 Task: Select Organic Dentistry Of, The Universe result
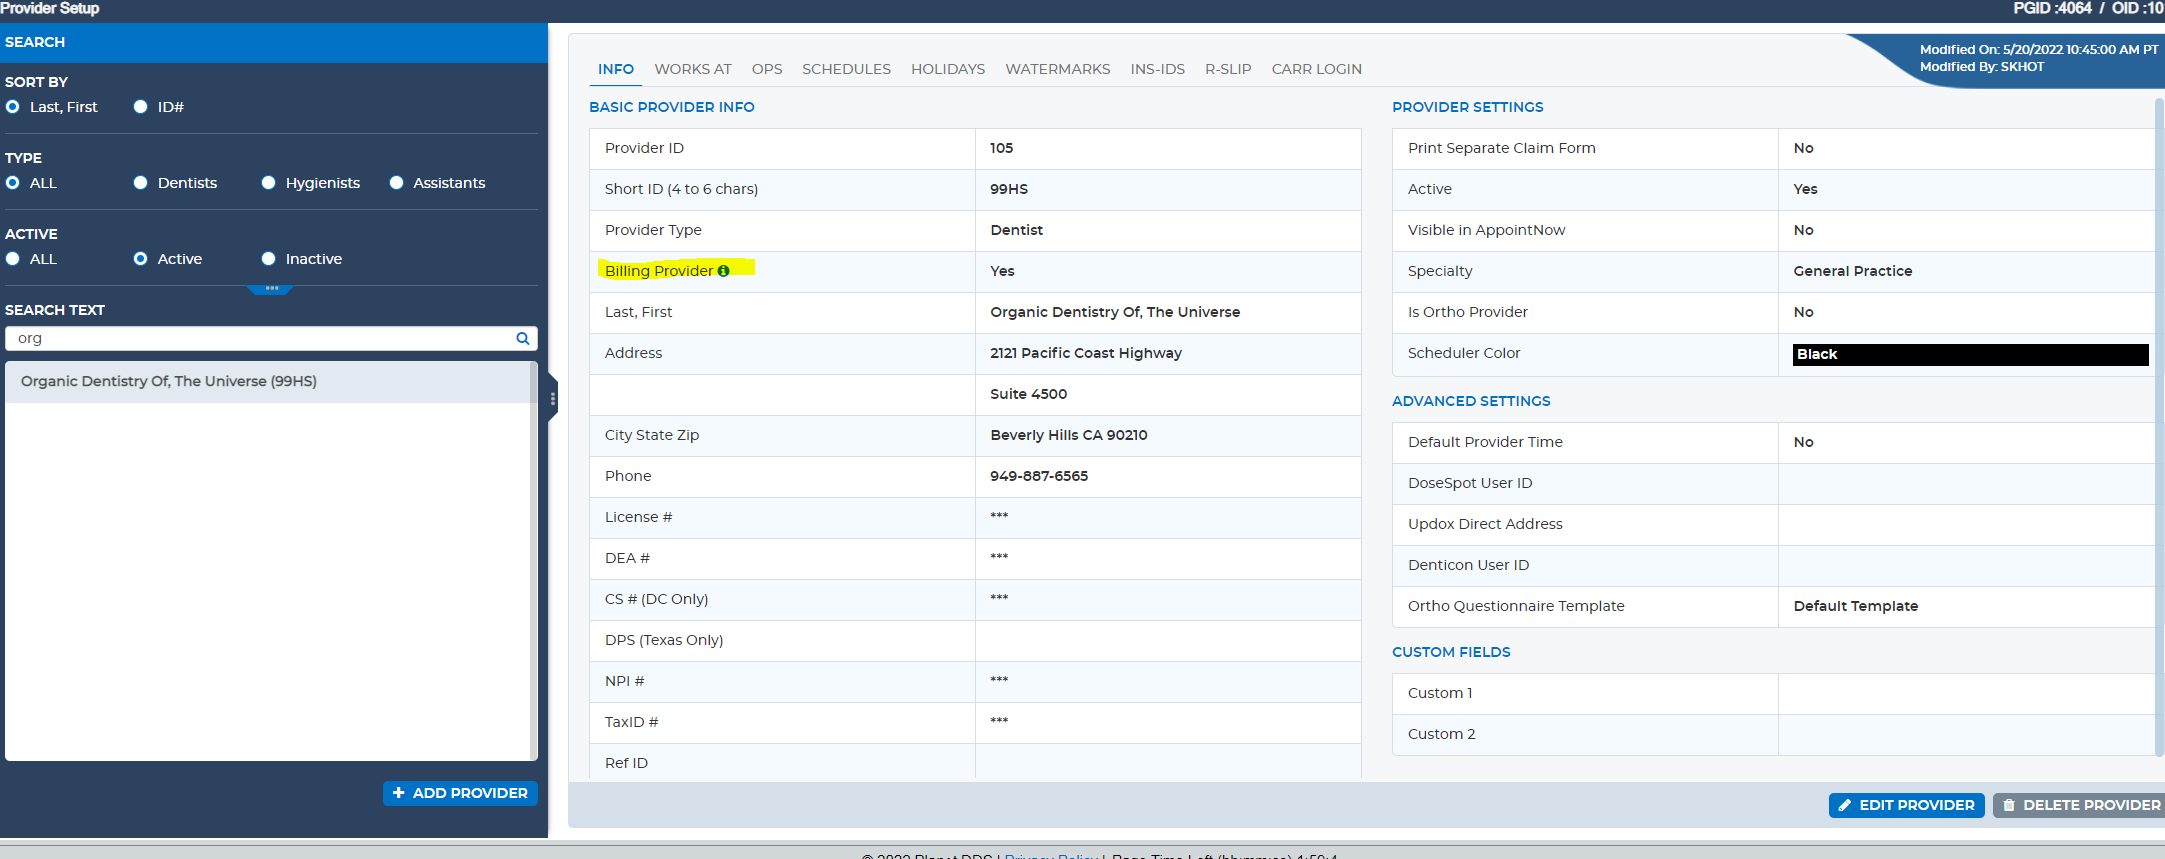click(268, 382)
